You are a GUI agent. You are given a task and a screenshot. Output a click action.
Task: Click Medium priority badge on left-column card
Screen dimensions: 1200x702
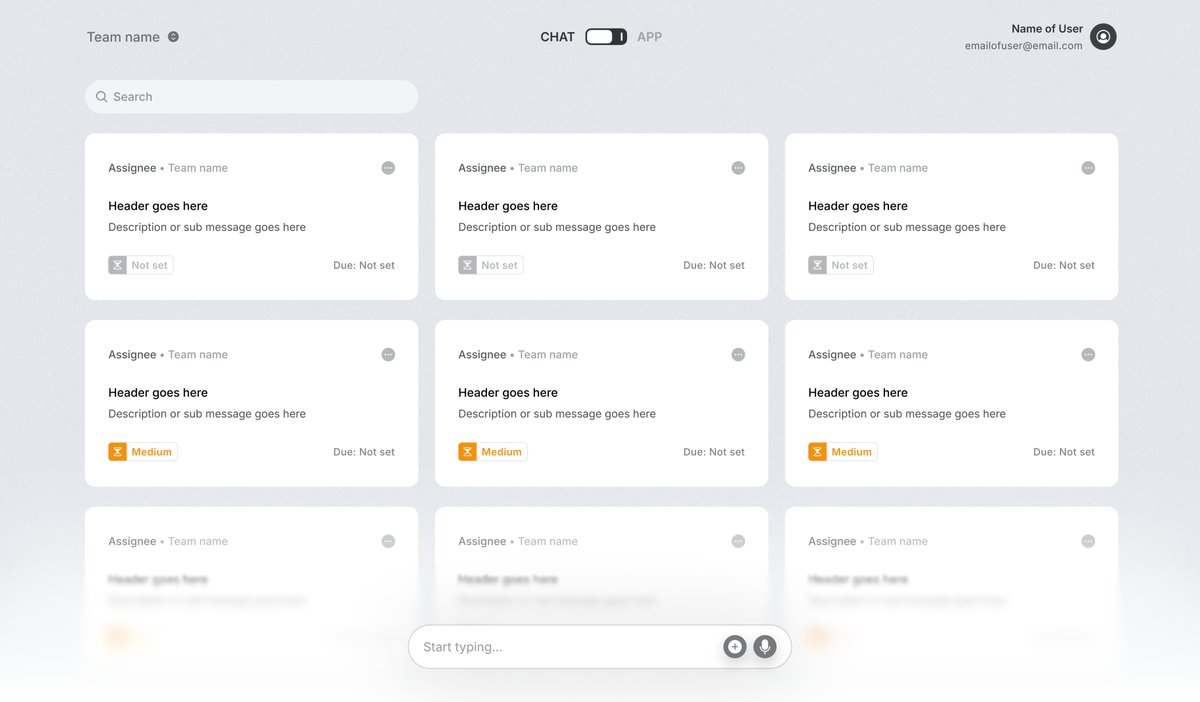(x=143, y=452)
